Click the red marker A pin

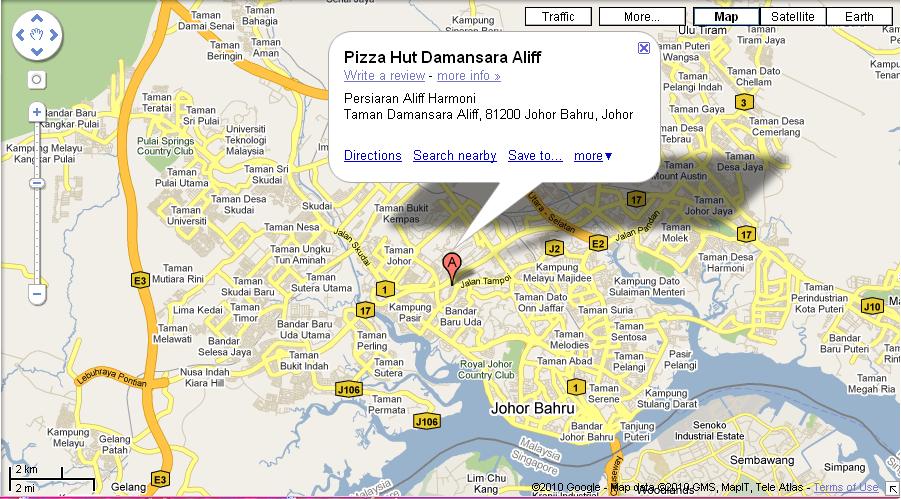click(x=452, y=269)
